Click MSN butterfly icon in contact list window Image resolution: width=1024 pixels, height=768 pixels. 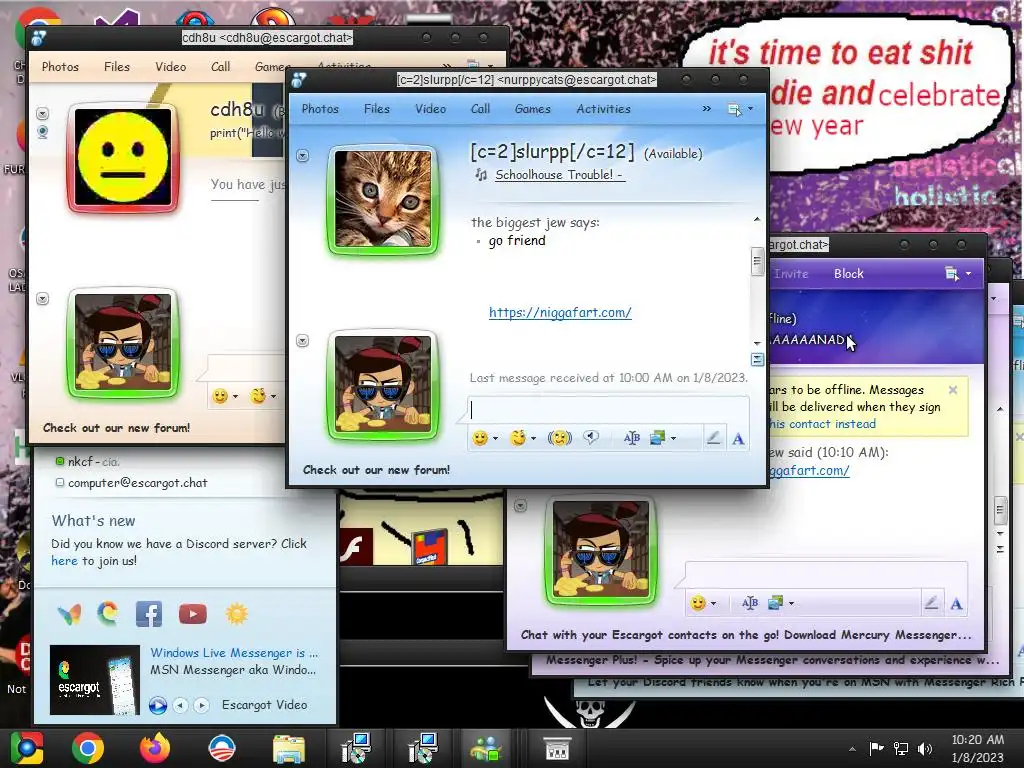click(69, 614)
